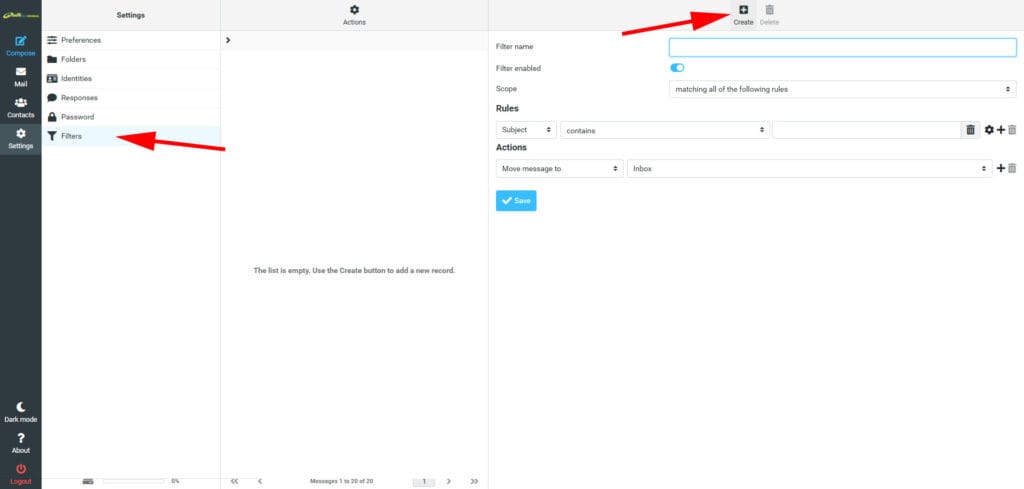Viewport: 1024px width, 489px height.
Task: Add another action with plus icon
Action: click(x=1001, y=169)
